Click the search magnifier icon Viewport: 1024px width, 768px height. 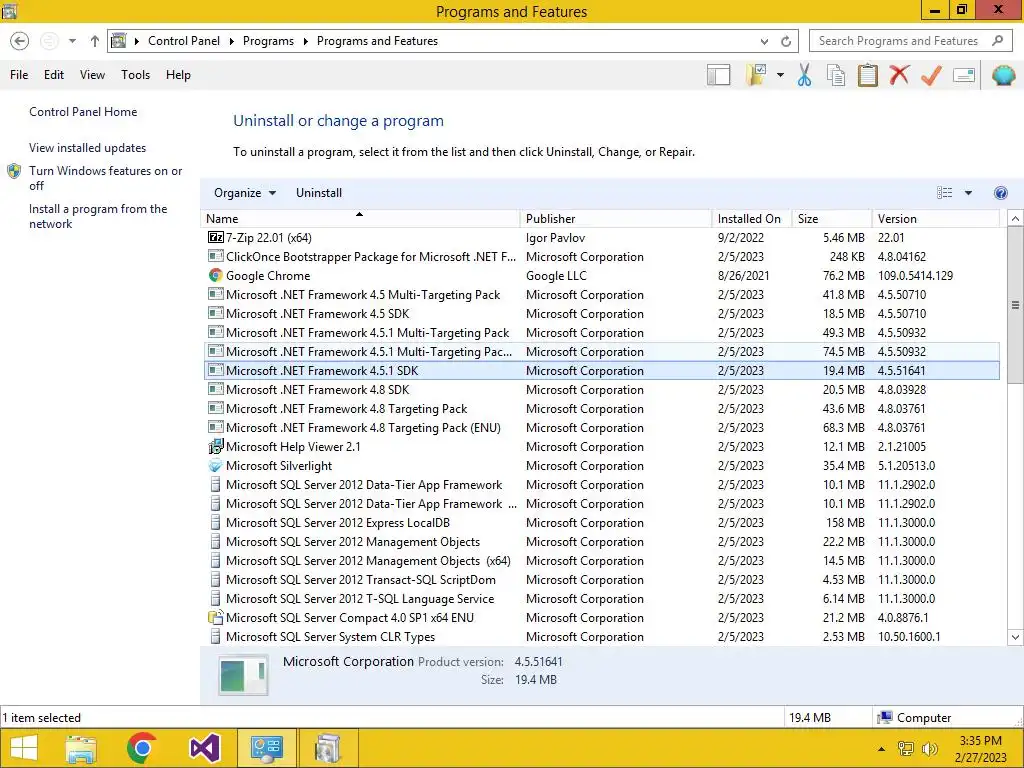click(997, 40)
